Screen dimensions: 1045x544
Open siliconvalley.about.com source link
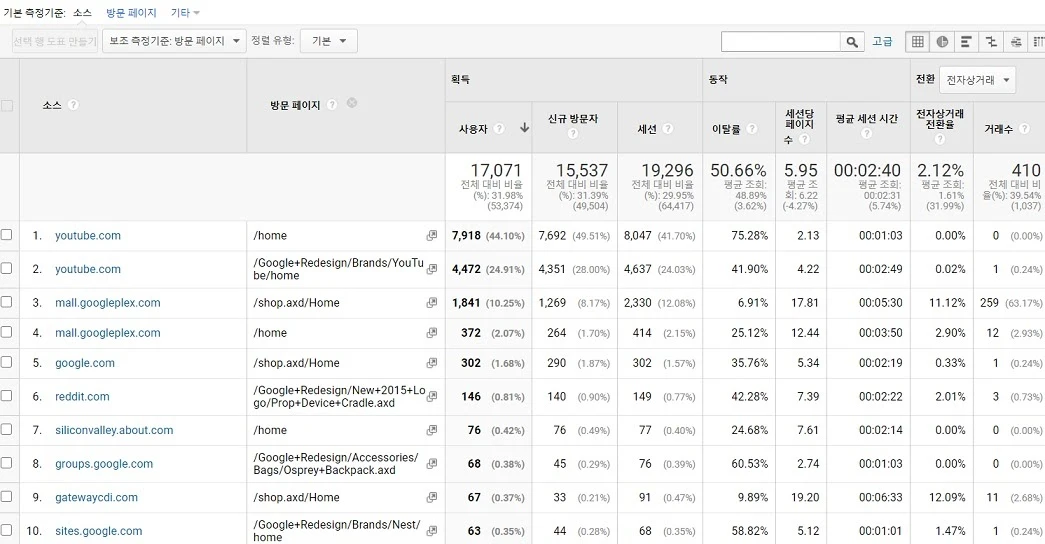tap(114, 431)
